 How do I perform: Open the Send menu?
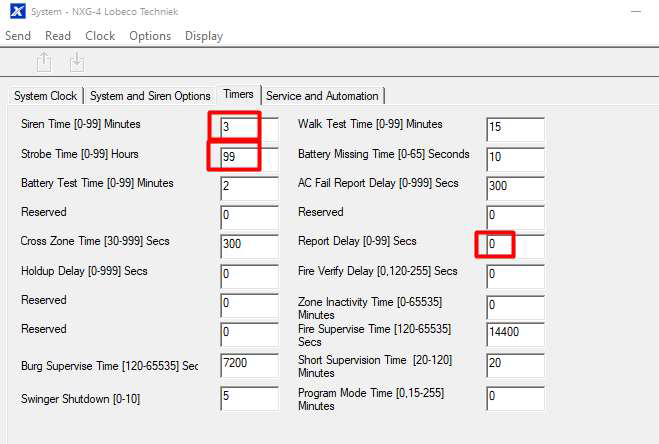pos(18,36)
